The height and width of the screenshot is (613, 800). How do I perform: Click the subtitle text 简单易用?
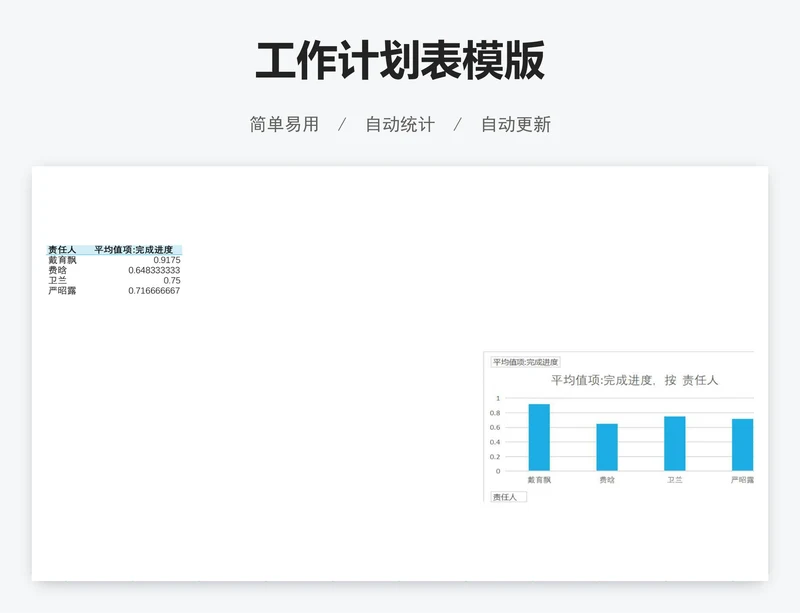pyautogui.click(x=284, y=124)
